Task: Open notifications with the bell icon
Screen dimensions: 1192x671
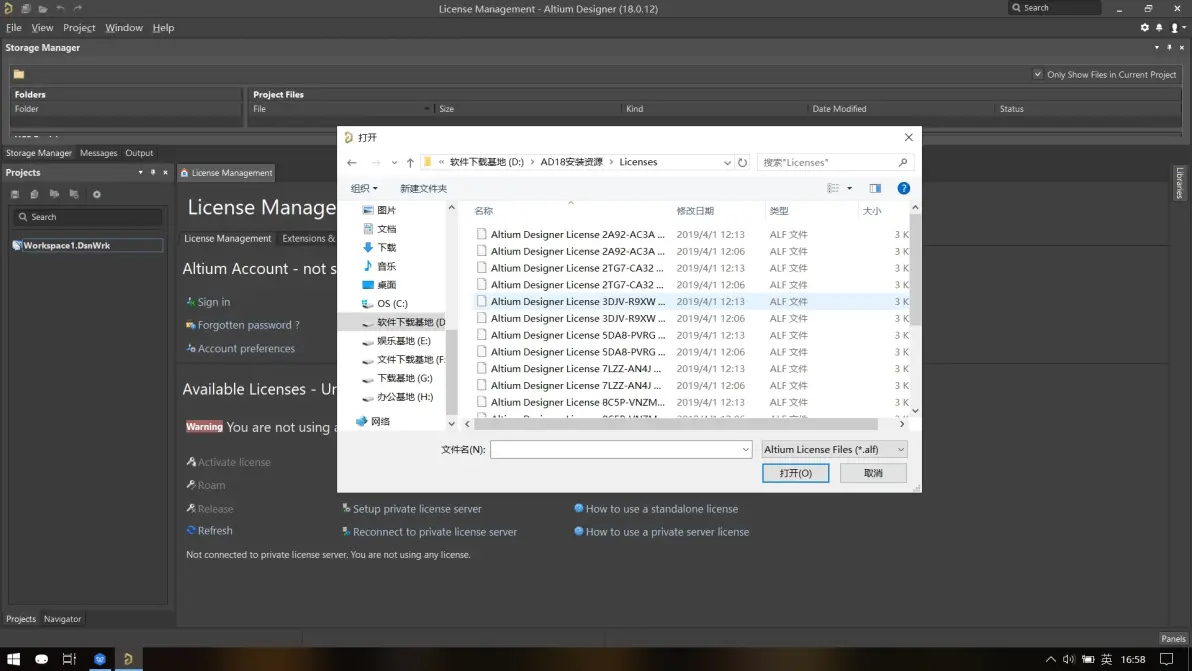Action: [x=1159, y=27]
